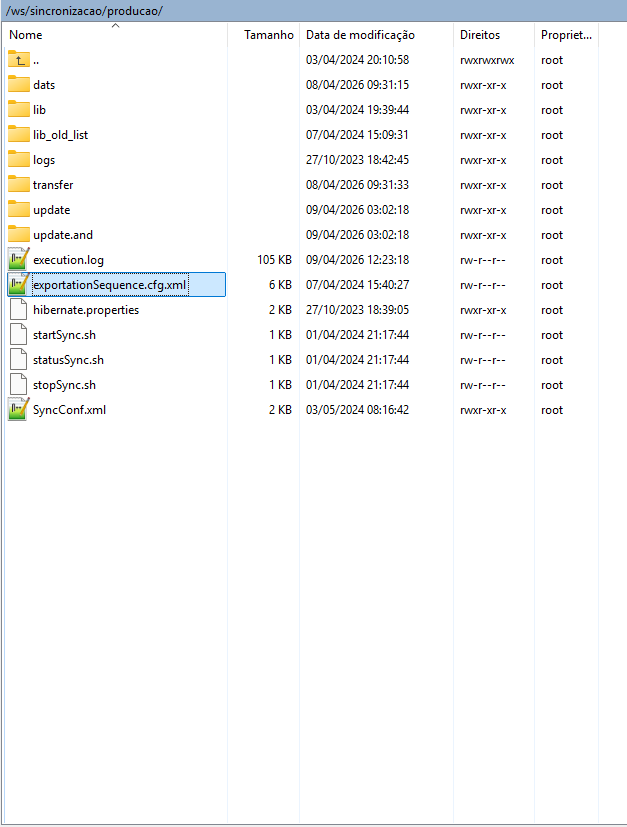627x827 pixels.
Task: Click date 08/04/2026 09:31:15
Action: click(x=358, y=85)
